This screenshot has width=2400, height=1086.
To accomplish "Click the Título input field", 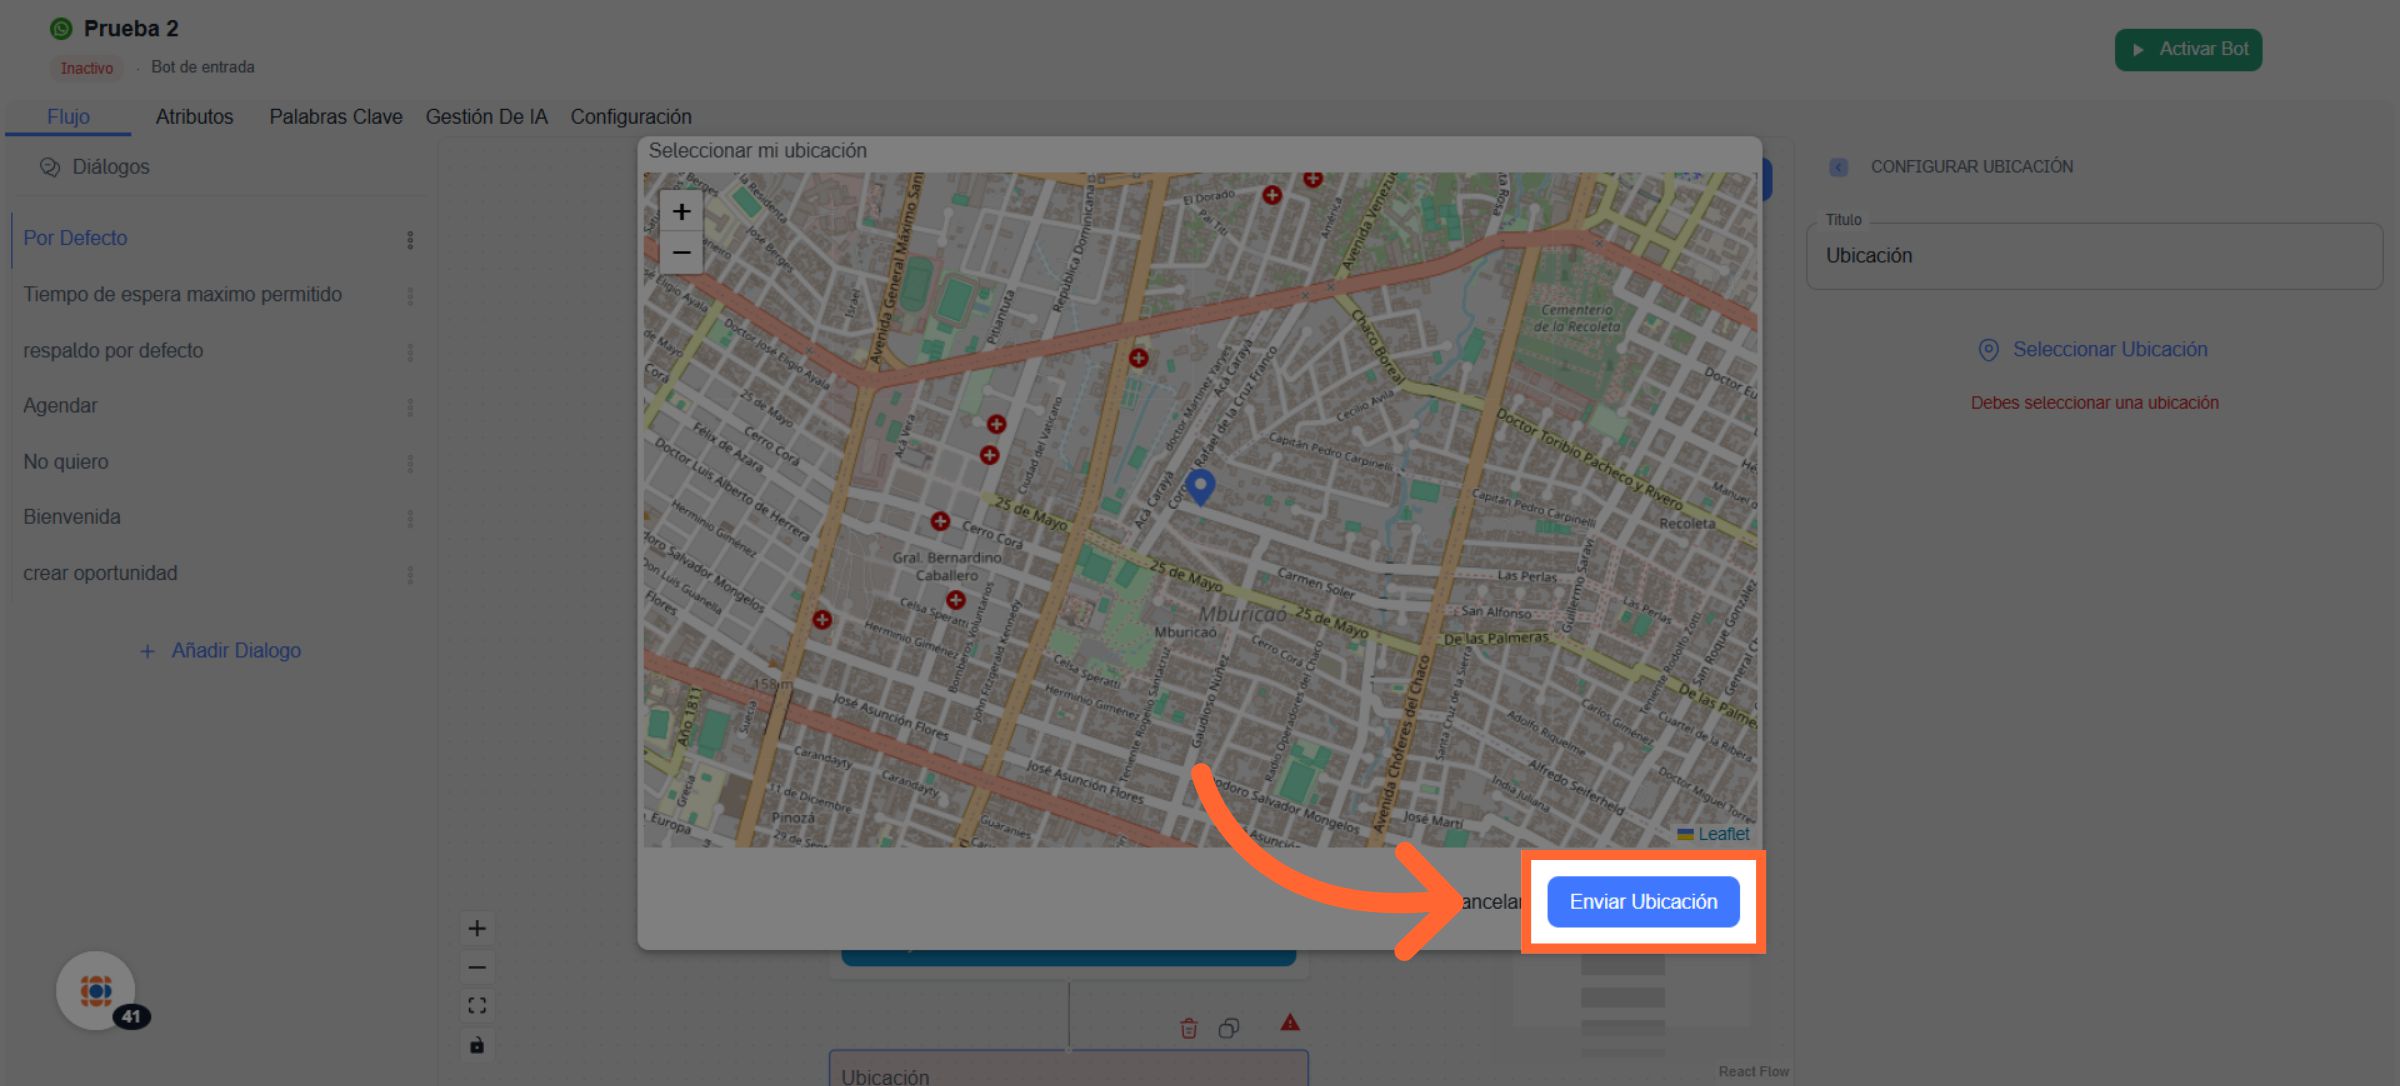I will 2094,256.
